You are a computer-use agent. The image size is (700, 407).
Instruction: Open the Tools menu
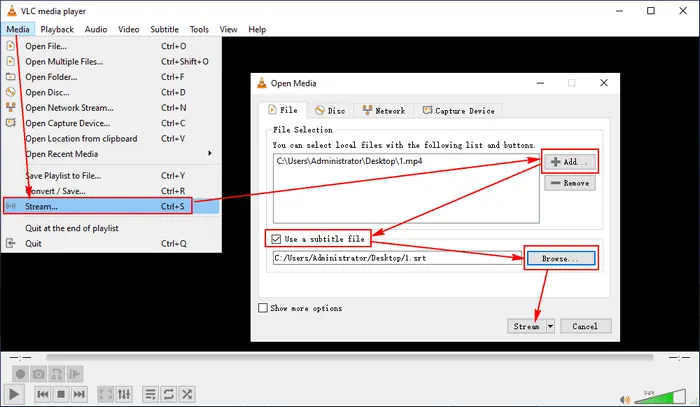coord(199,29)
